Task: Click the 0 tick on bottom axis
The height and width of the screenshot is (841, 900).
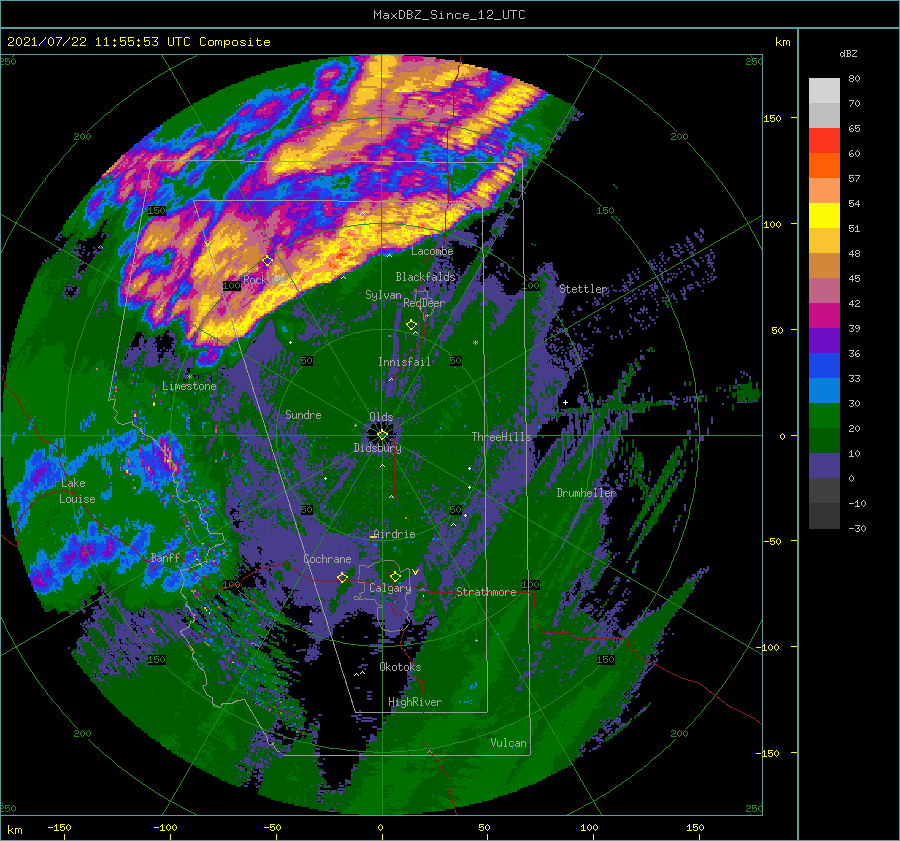Action: (381, 827)
